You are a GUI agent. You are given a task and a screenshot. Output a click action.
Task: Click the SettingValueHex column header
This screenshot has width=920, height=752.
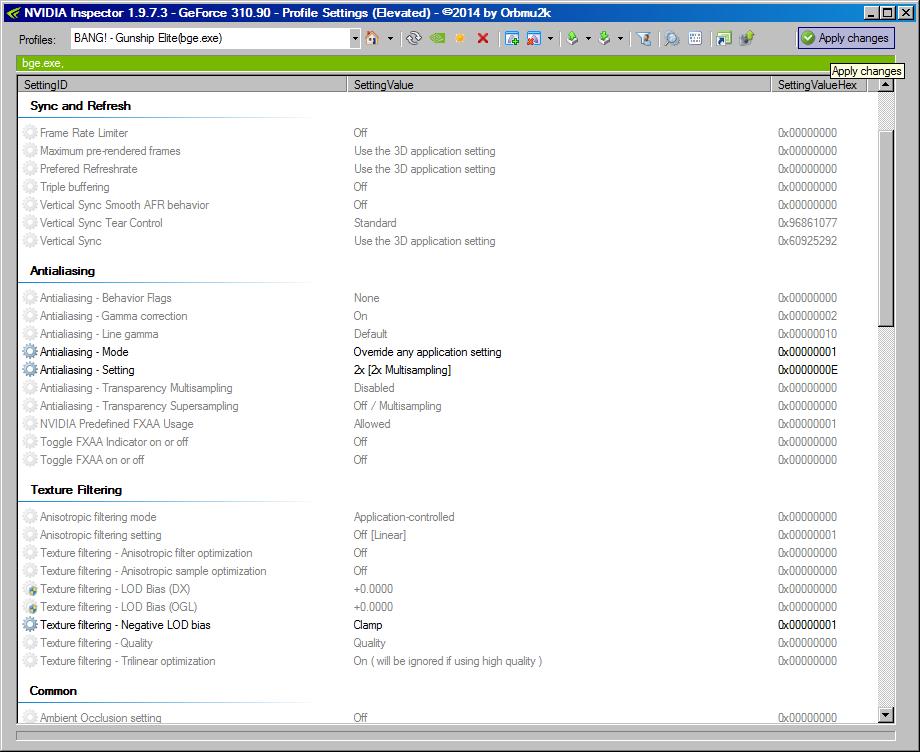818,84
